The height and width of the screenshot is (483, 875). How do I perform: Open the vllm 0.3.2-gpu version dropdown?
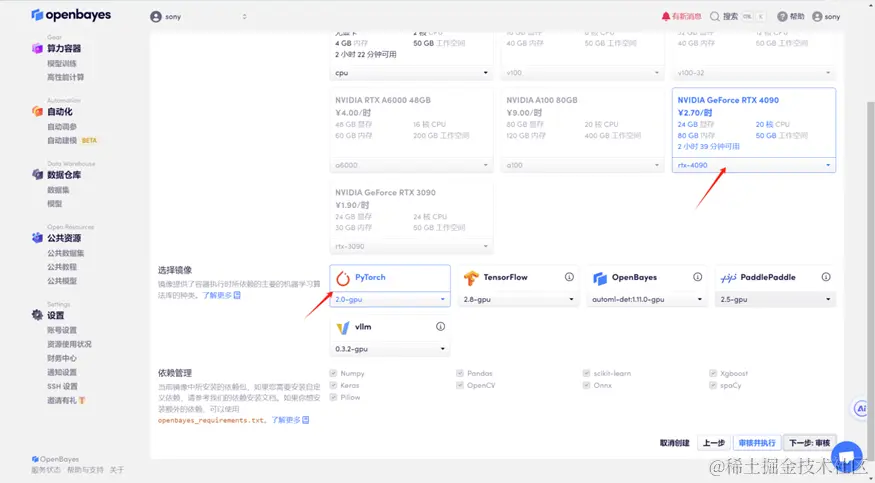pyautogui.click(x=390, y=349)
